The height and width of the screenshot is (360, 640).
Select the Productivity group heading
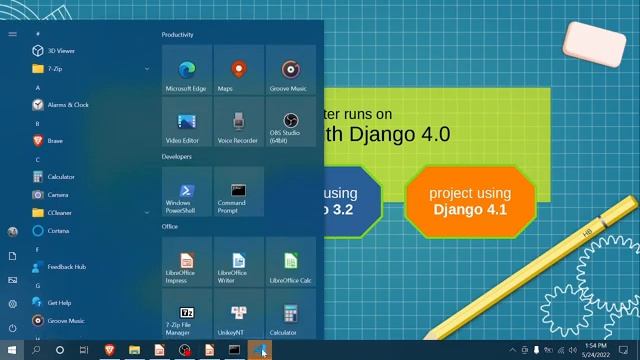pos(178,35)
